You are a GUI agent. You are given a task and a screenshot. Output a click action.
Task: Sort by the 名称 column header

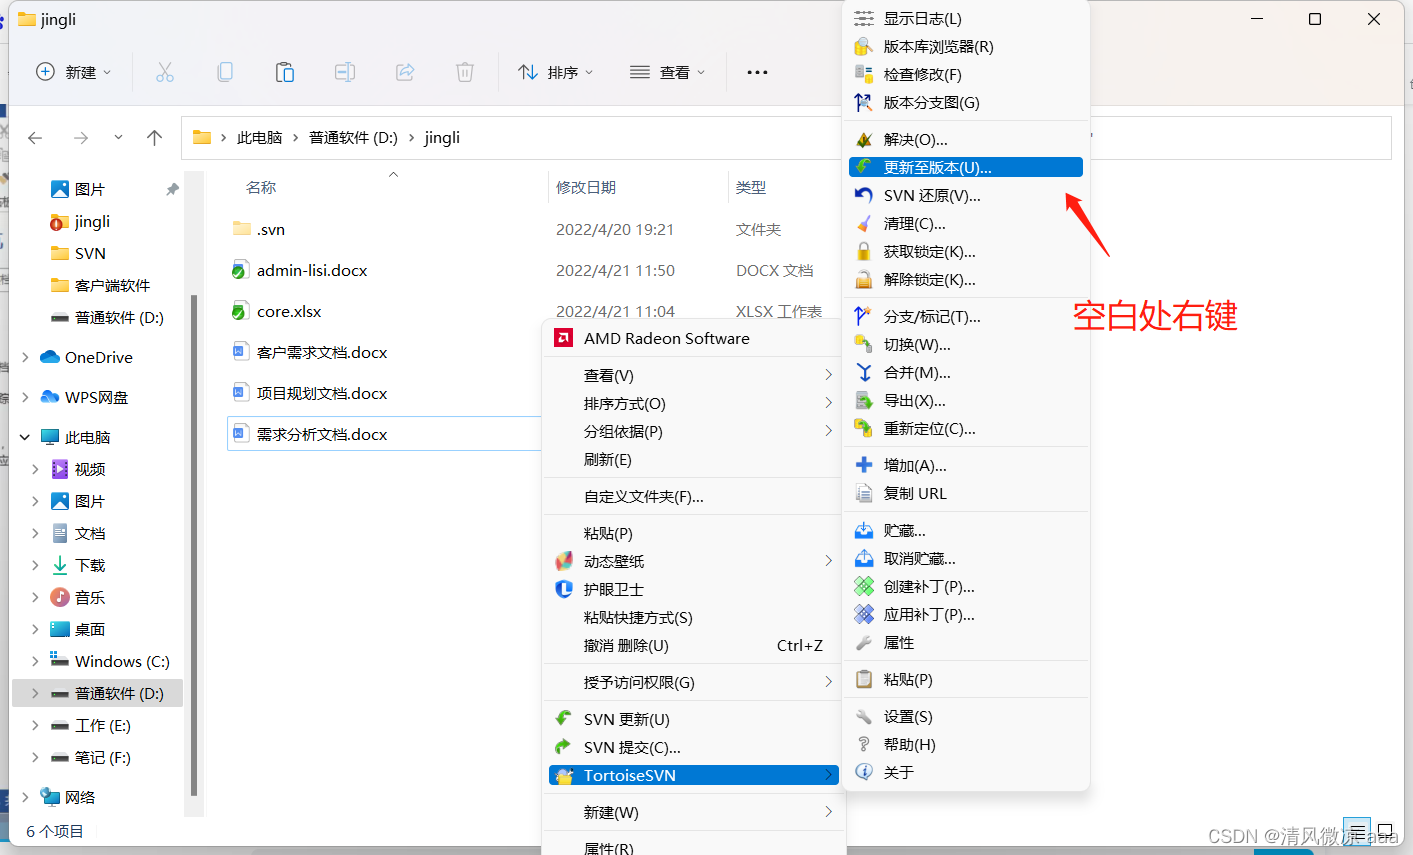coord(261,188)
